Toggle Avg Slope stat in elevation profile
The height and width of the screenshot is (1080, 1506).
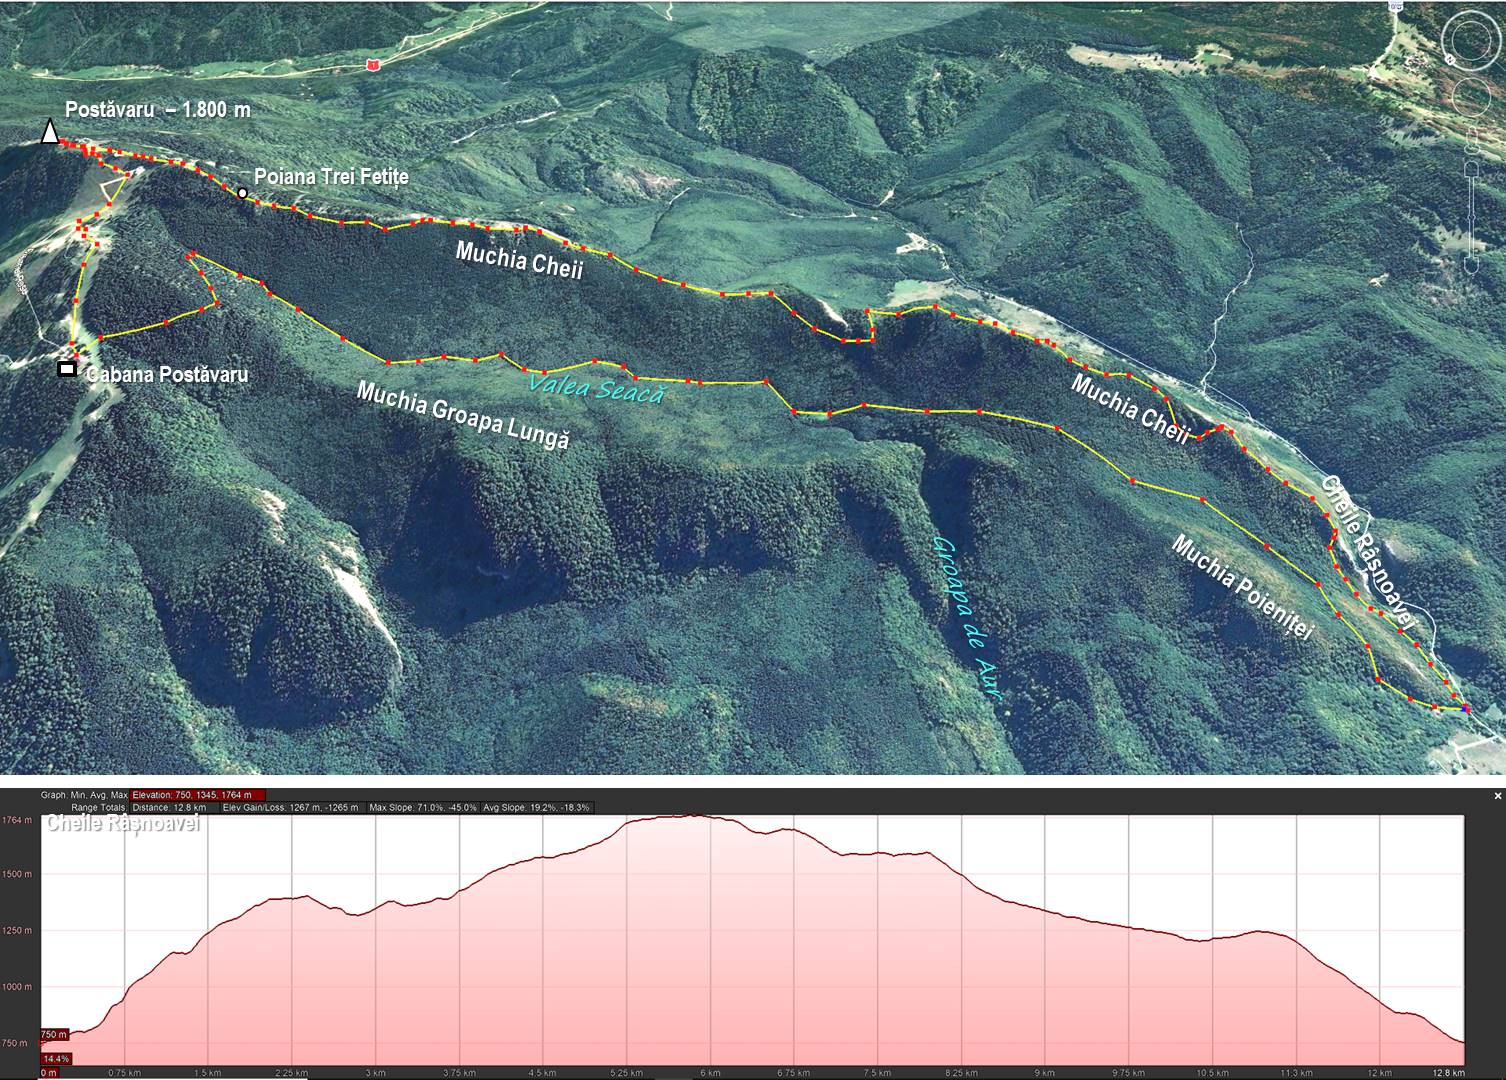[535, 807]
